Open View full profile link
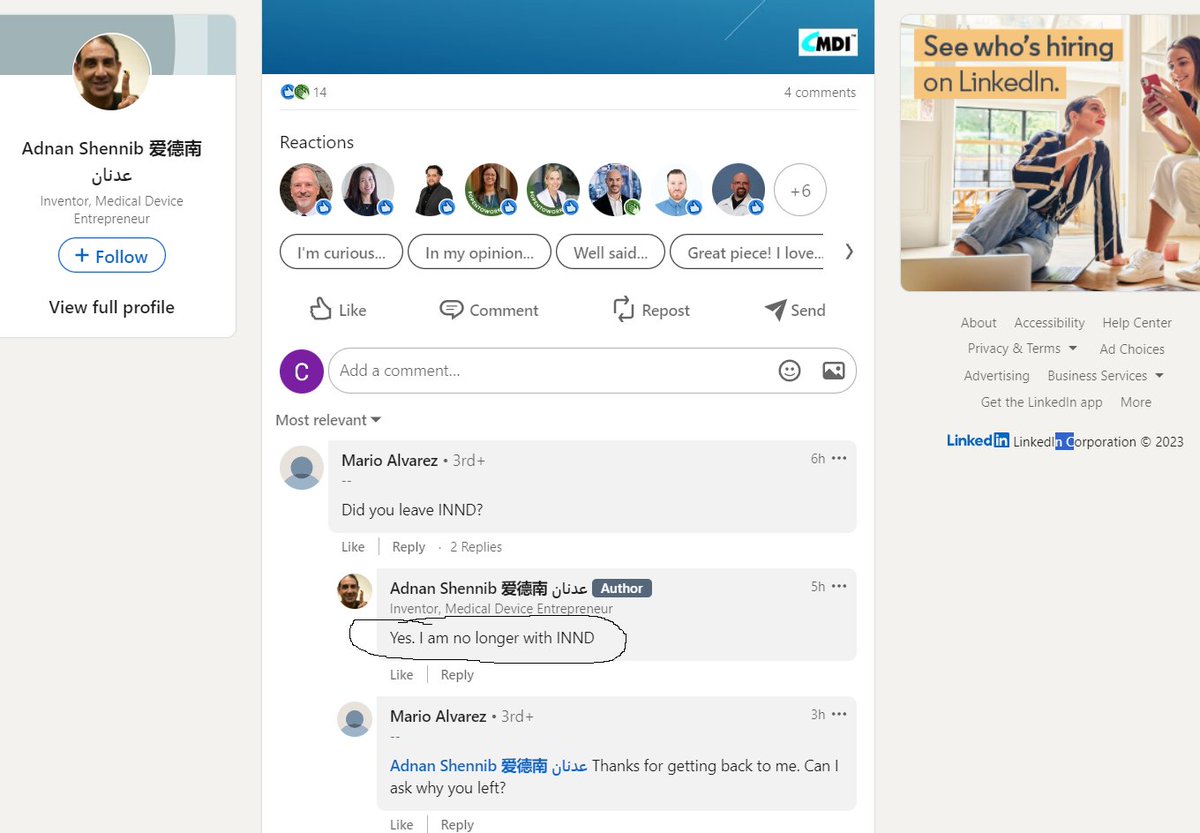Viewport: 1200px width, 833px height. pos(112,307)
